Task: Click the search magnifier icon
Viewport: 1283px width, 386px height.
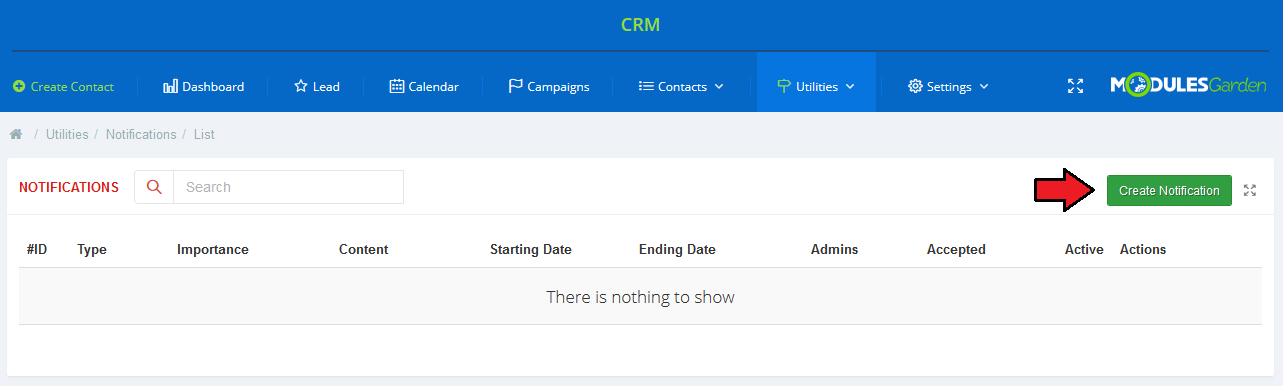Action: pyautogui.click(x=154, y=187)
